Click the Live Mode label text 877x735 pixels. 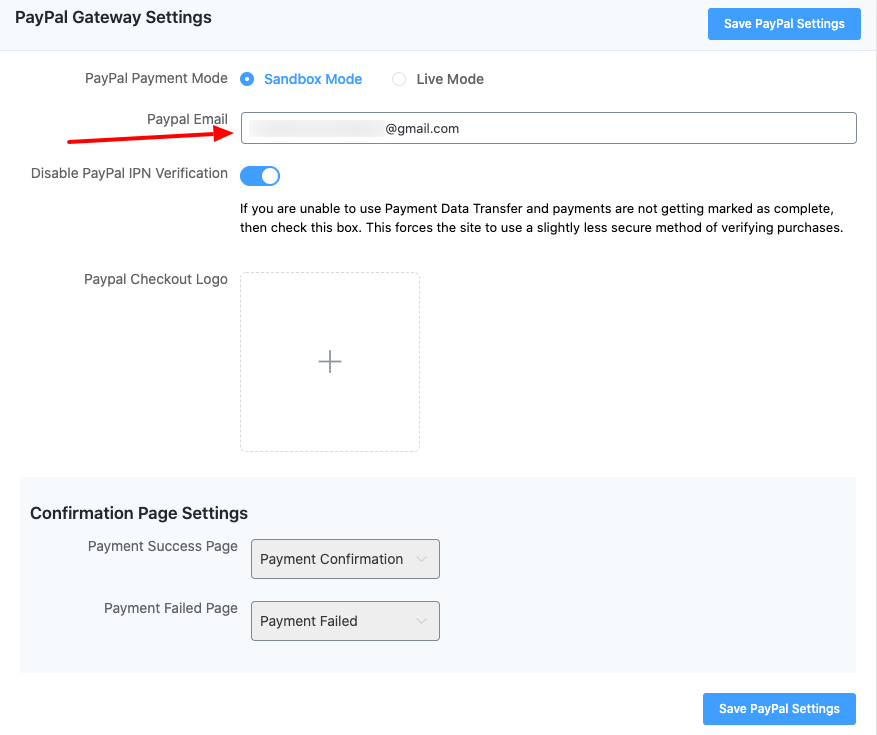(450, 79)
